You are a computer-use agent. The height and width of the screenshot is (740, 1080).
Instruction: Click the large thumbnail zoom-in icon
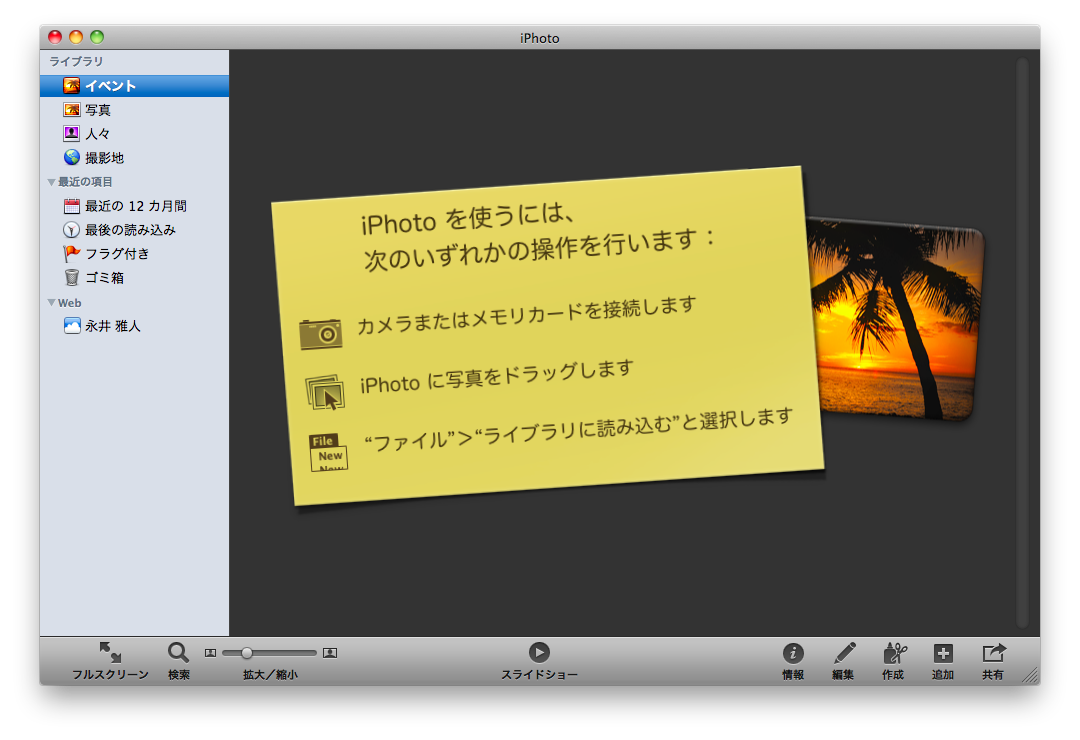click(x=330, y=653)
